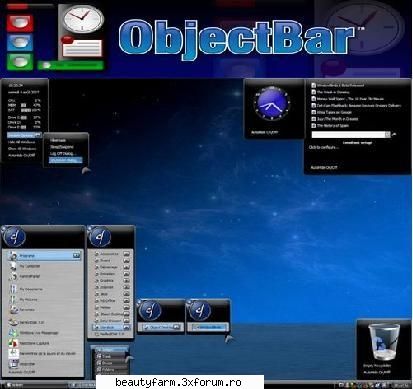Viewport: 413px width, 389px height.
Task: Toggle Autohide On/Off under the Recycle Bin
Action: (x=377, y=372)
